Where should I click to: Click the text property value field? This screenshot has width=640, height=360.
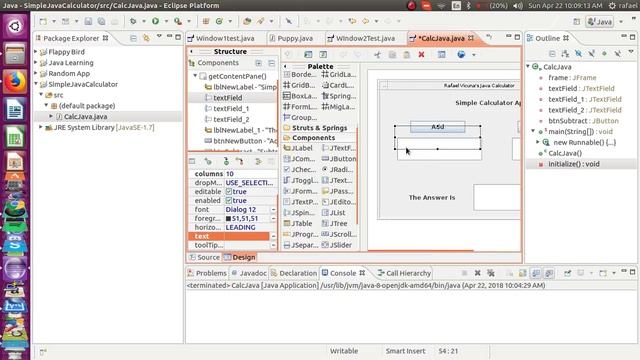click(247, 236)
